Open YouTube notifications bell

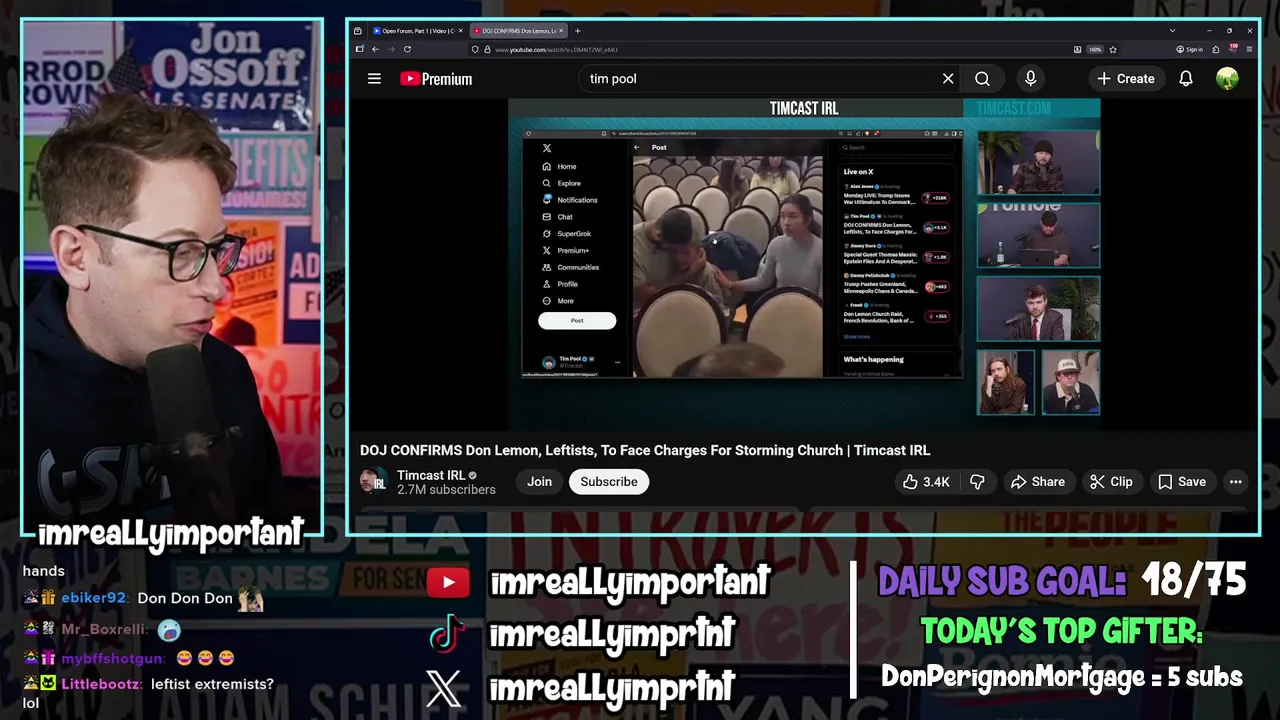click(1185, 78)
